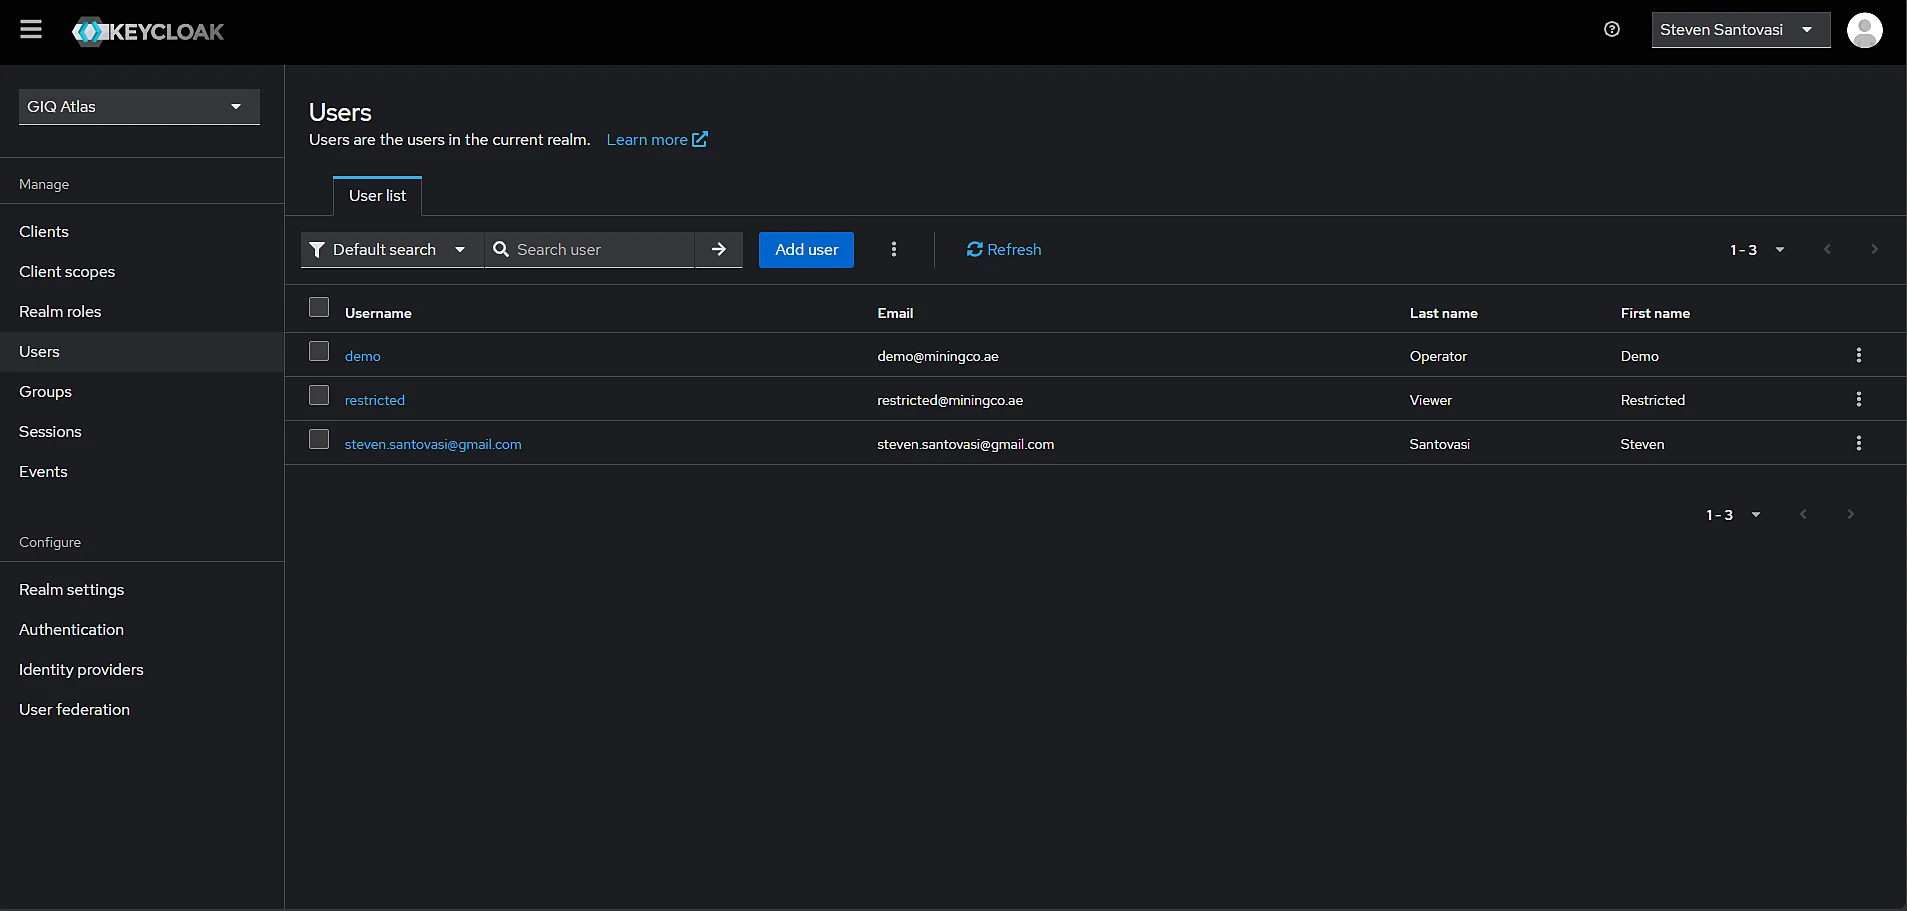This screenshot has height=911, width=1907.
Task: Click the user avatar icon
Action: (1864, 30)
